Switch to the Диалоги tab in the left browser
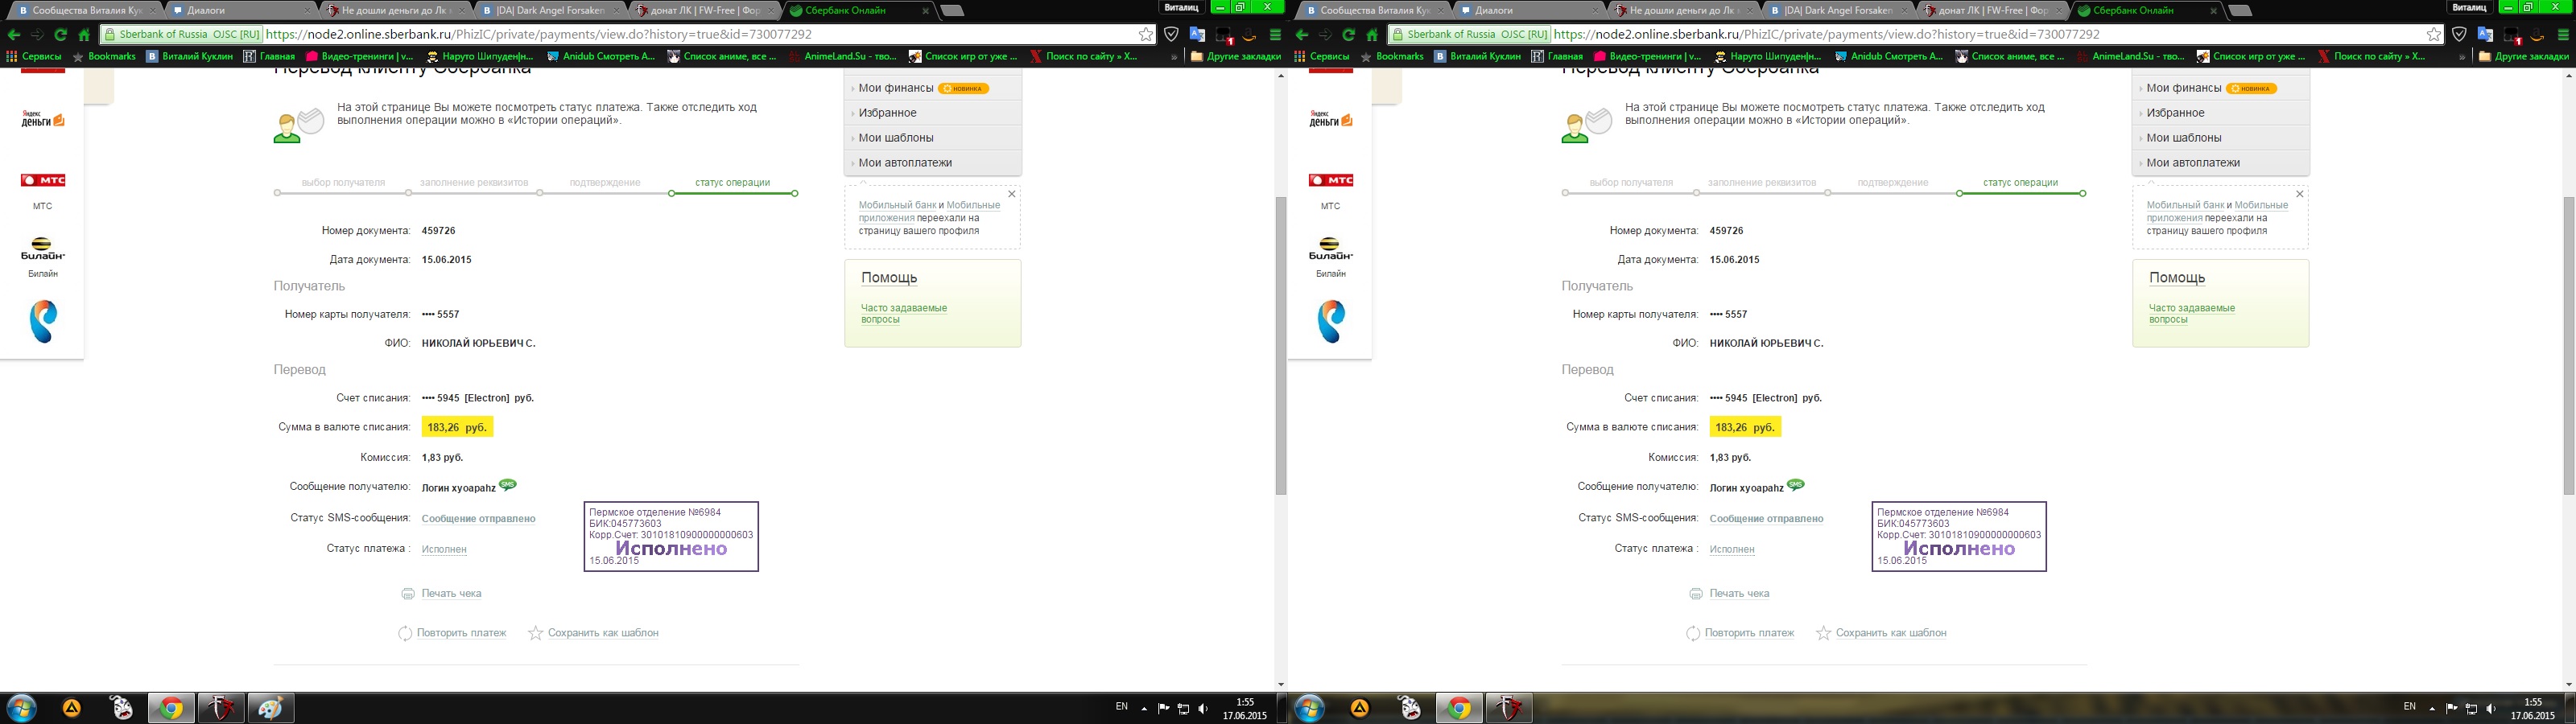The image size is (2576, 724). coord(212,10)
